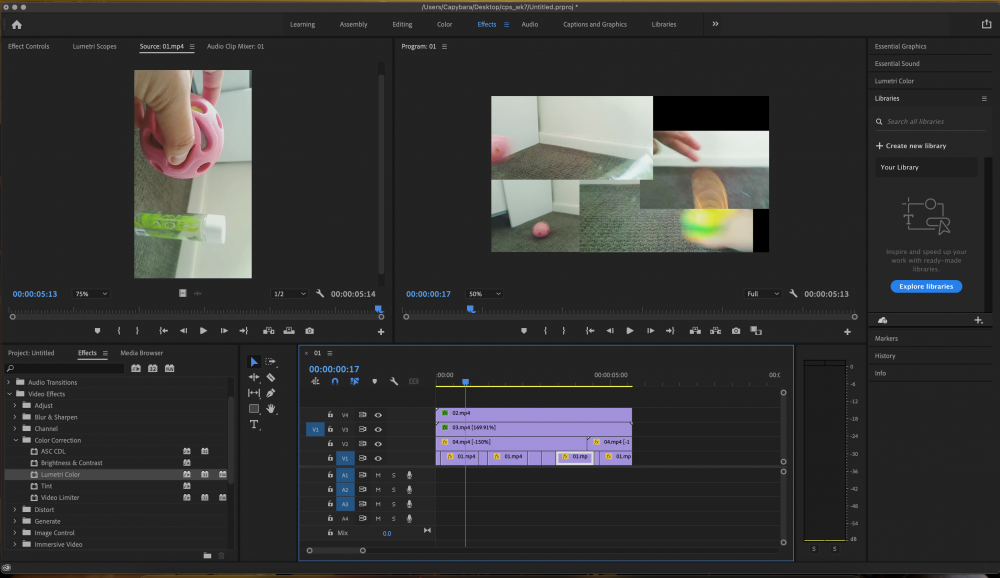Open Program playback resolution Full dropdown

(x=763, y=293)
